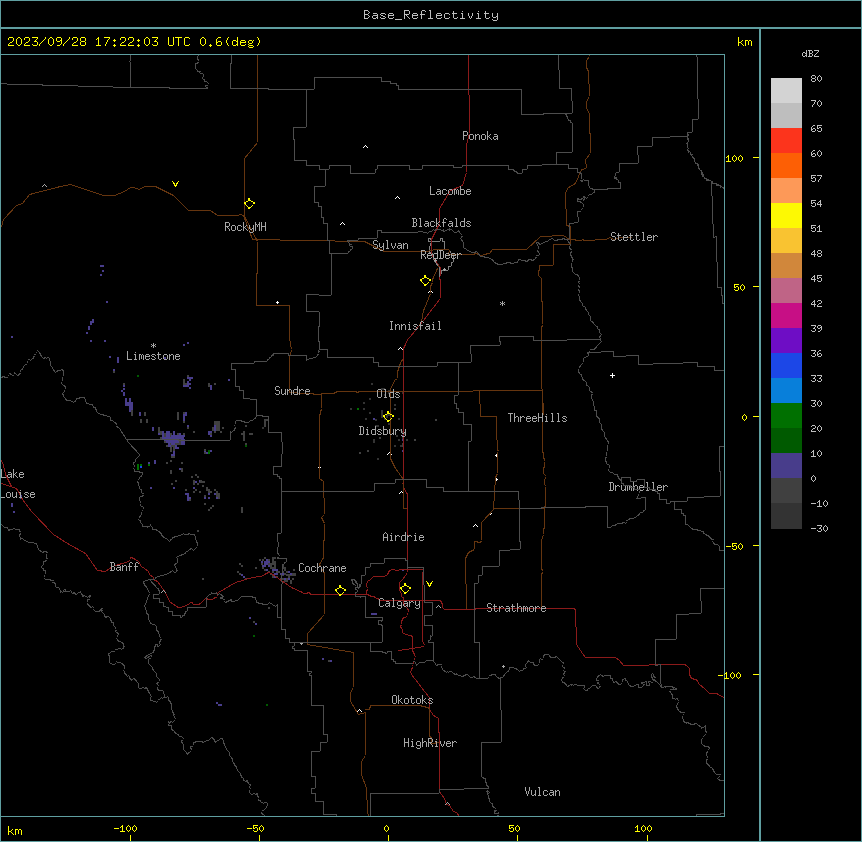862x842 pixels.
Task: Click the white plus marker northwest of Drumheller
Action: (x=612, y=375)
